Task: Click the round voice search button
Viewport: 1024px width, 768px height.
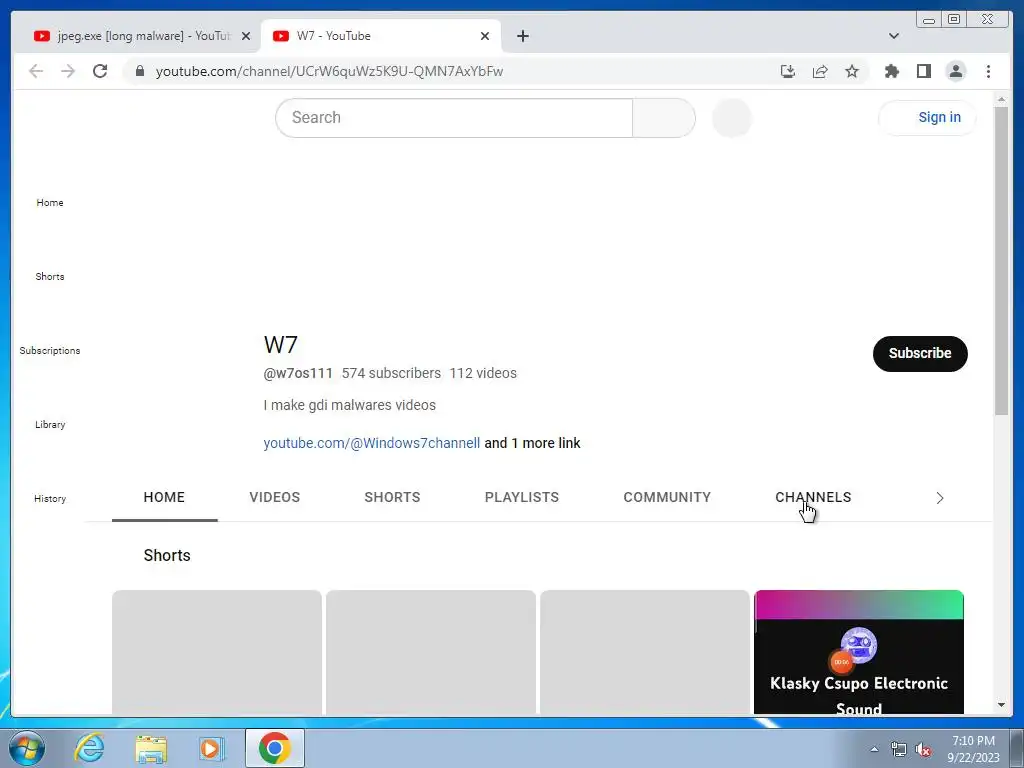Action: pyautogui.click(x=731, y=118)
